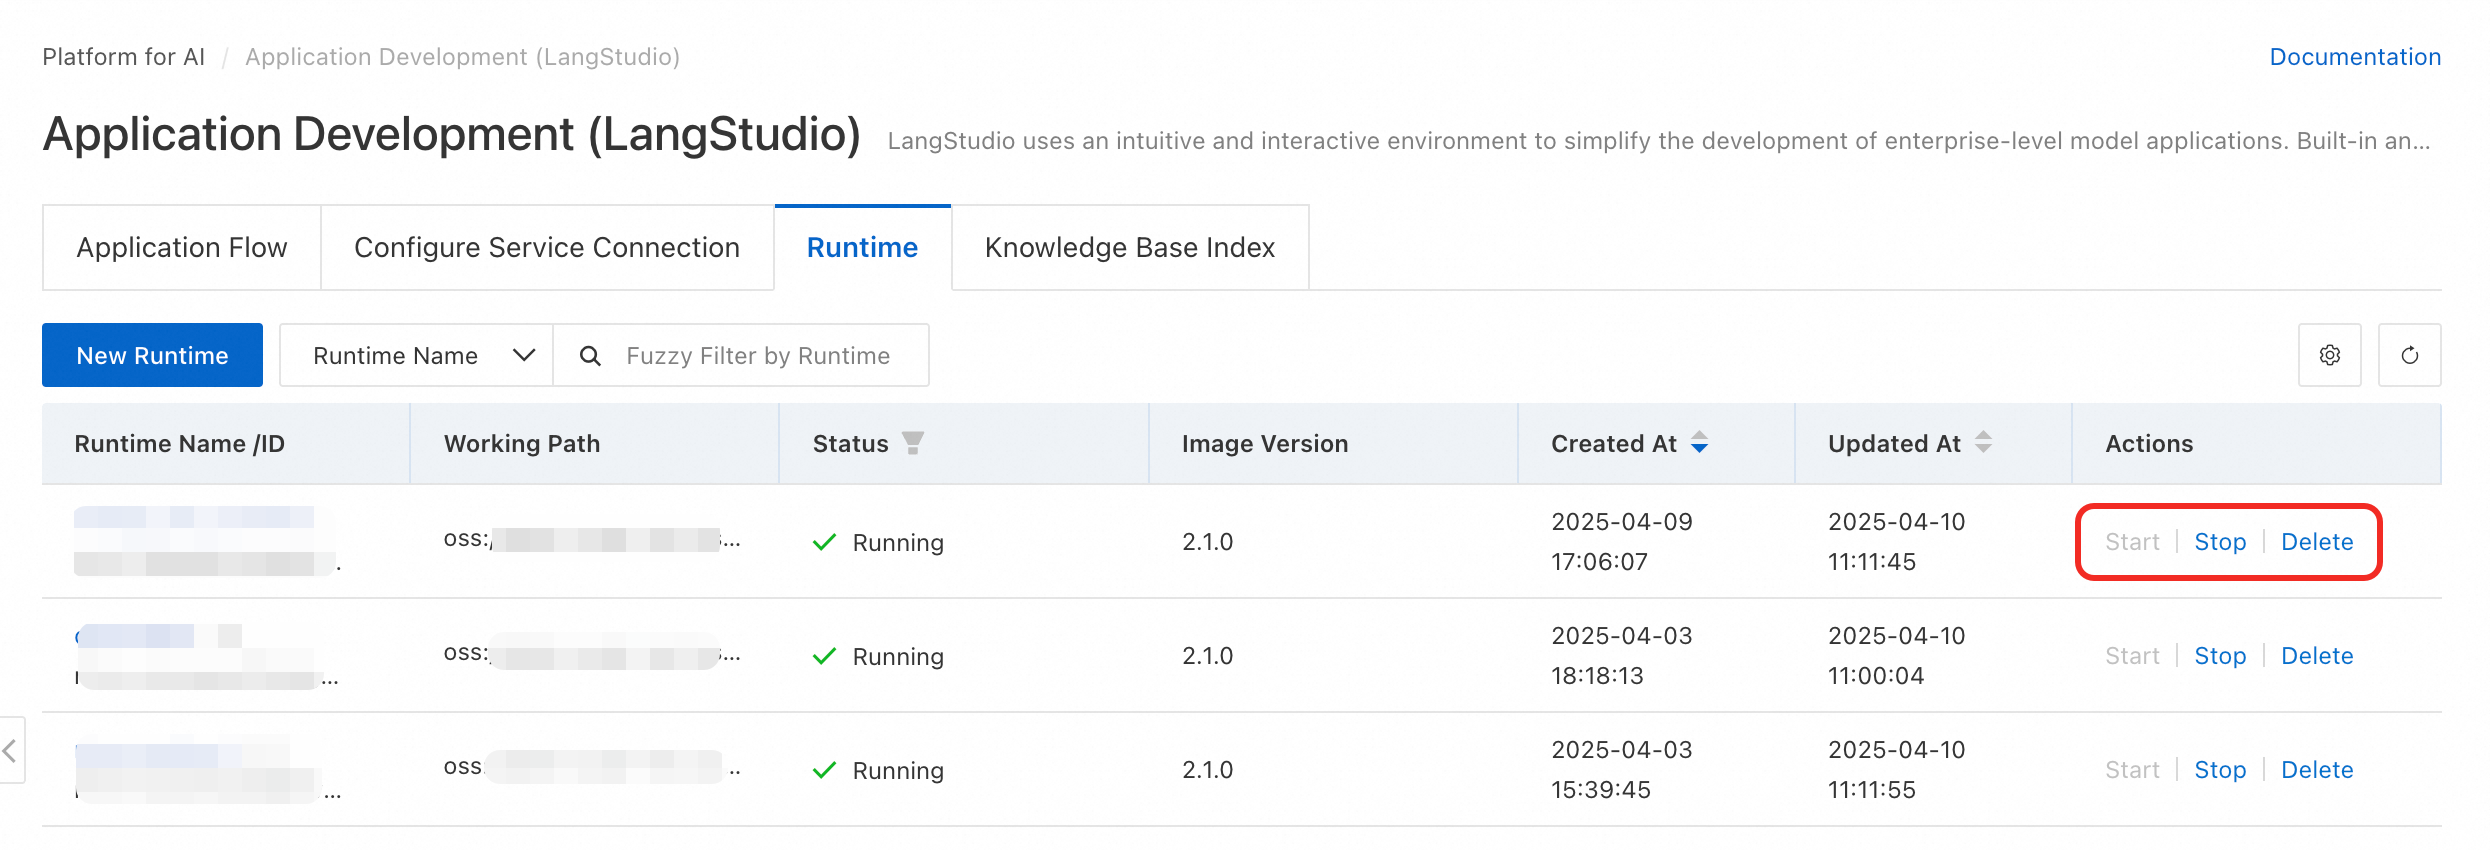The width and height of the screenshot is (2490, 850).
Task: Open the column settings gear icon
Action: coord(2329,355)
